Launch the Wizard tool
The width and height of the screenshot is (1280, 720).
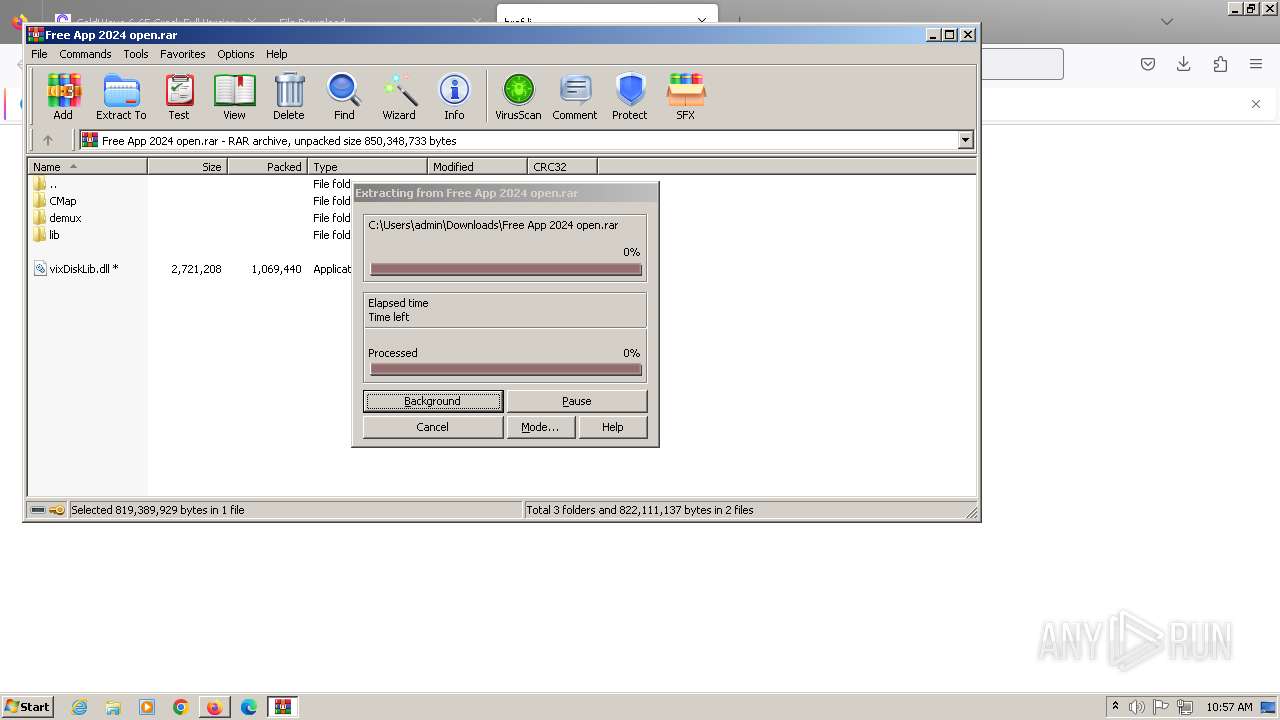[399, 97]
